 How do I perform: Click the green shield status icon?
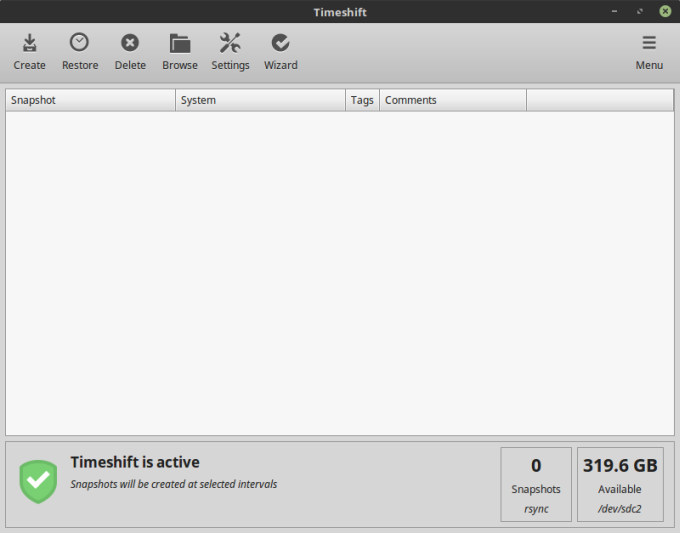coord(38,481)
